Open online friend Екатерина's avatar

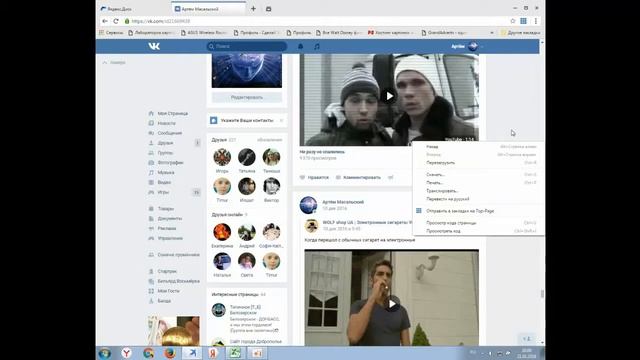pyautogui.click(x=222, y=232)
